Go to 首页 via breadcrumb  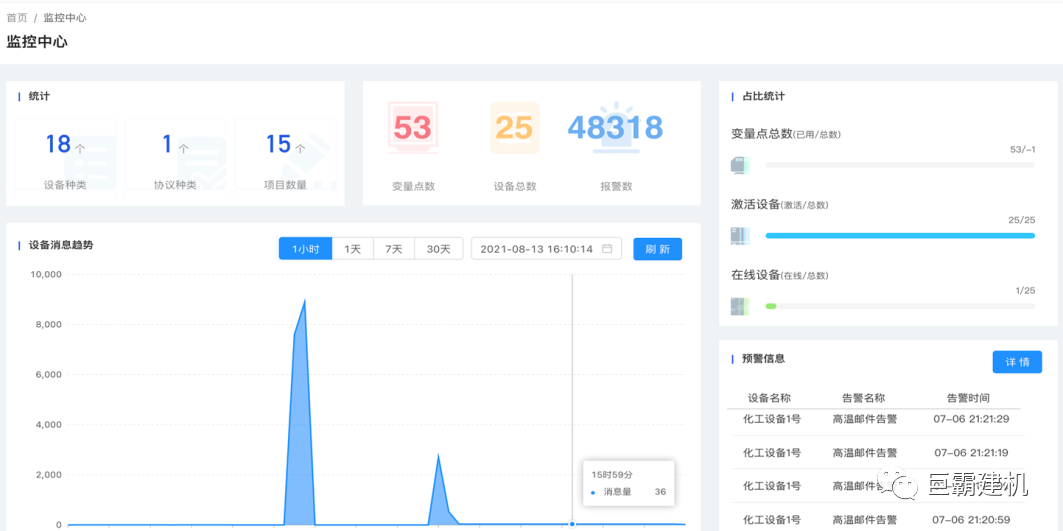pyautogui.click(x=17, y=18)
